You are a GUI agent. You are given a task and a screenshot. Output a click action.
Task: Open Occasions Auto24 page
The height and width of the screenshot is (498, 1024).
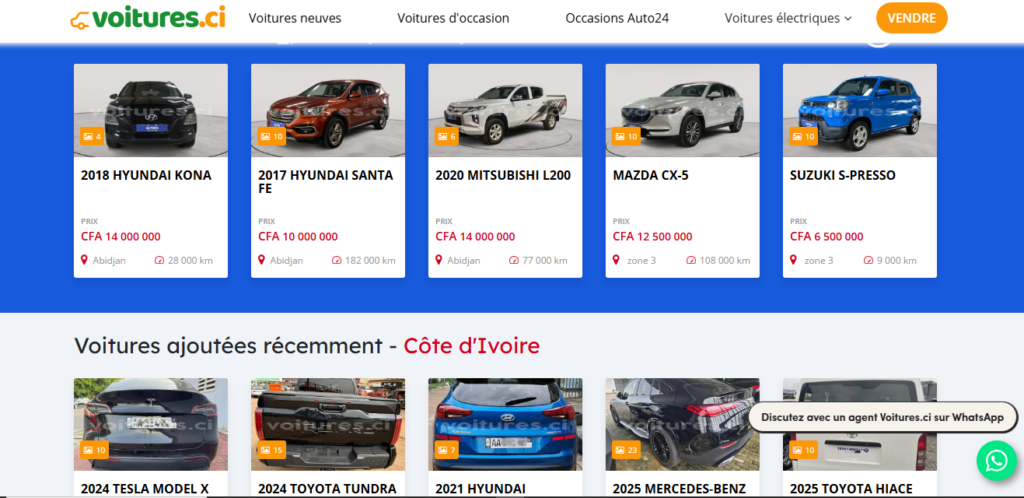click(616, 18)
